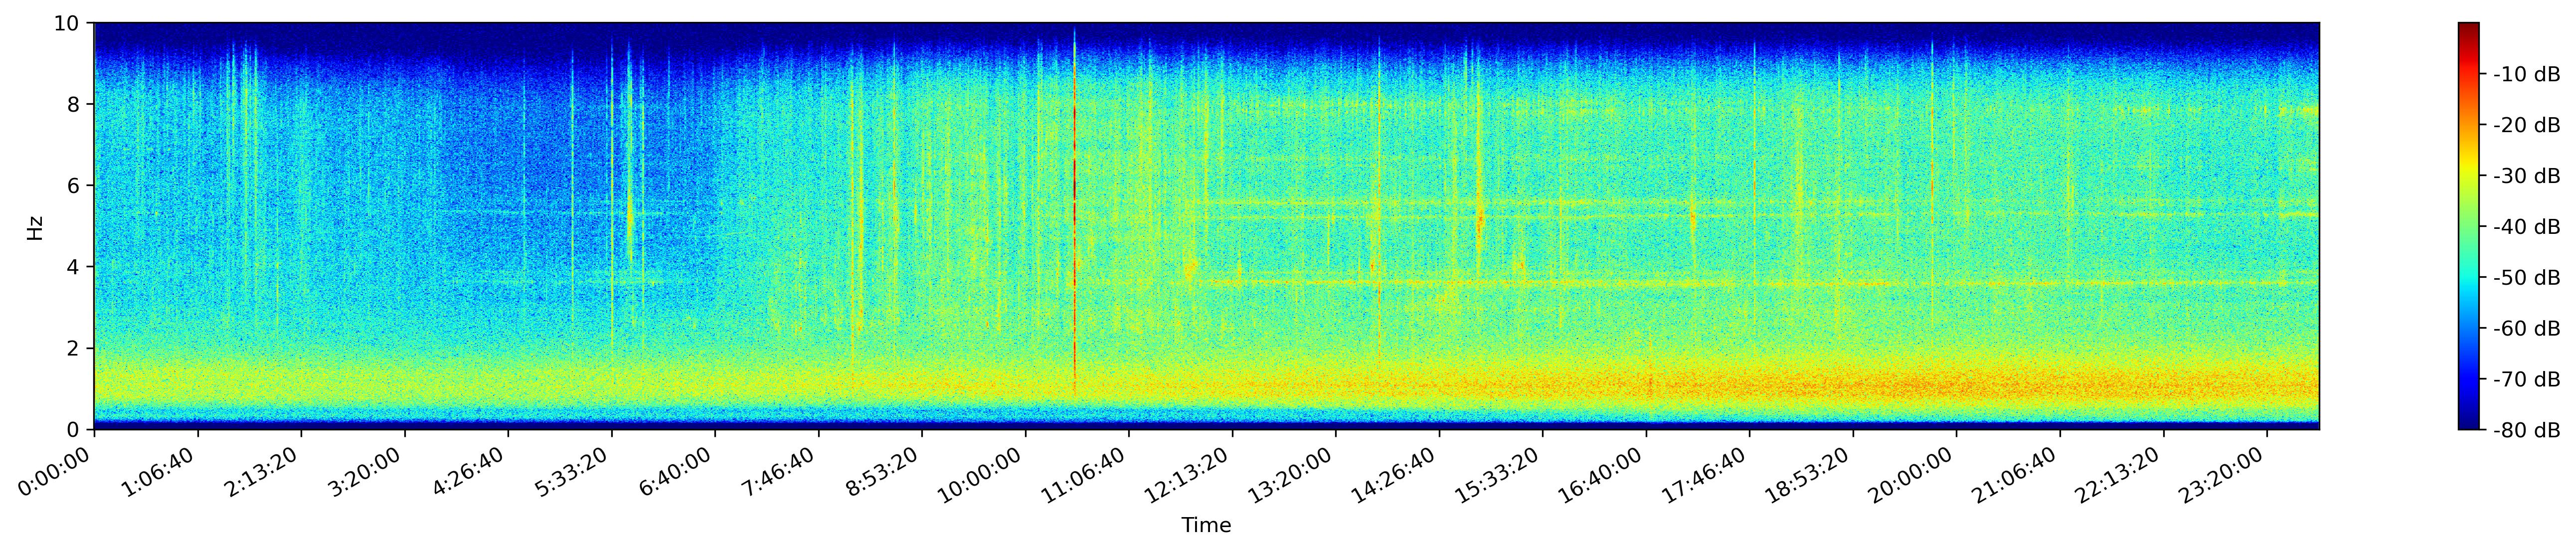Viewport: 2576px width, 551px height.
Task: Click the -20 dB colorbar label
Action: tap(2526, 125)
